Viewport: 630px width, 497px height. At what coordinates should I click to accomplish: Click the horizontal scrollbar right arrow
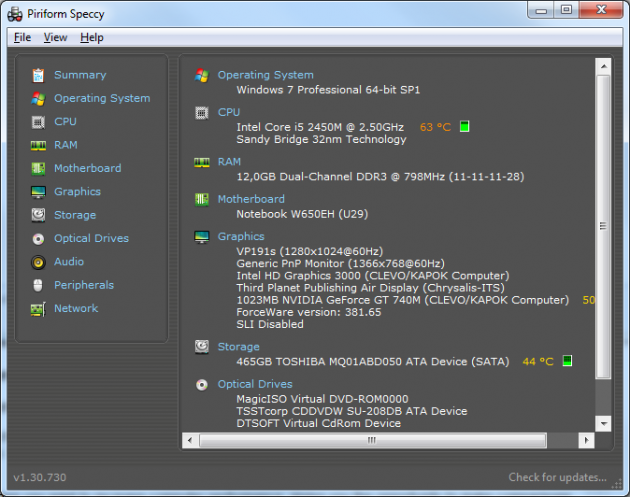(x=587, y=440)
